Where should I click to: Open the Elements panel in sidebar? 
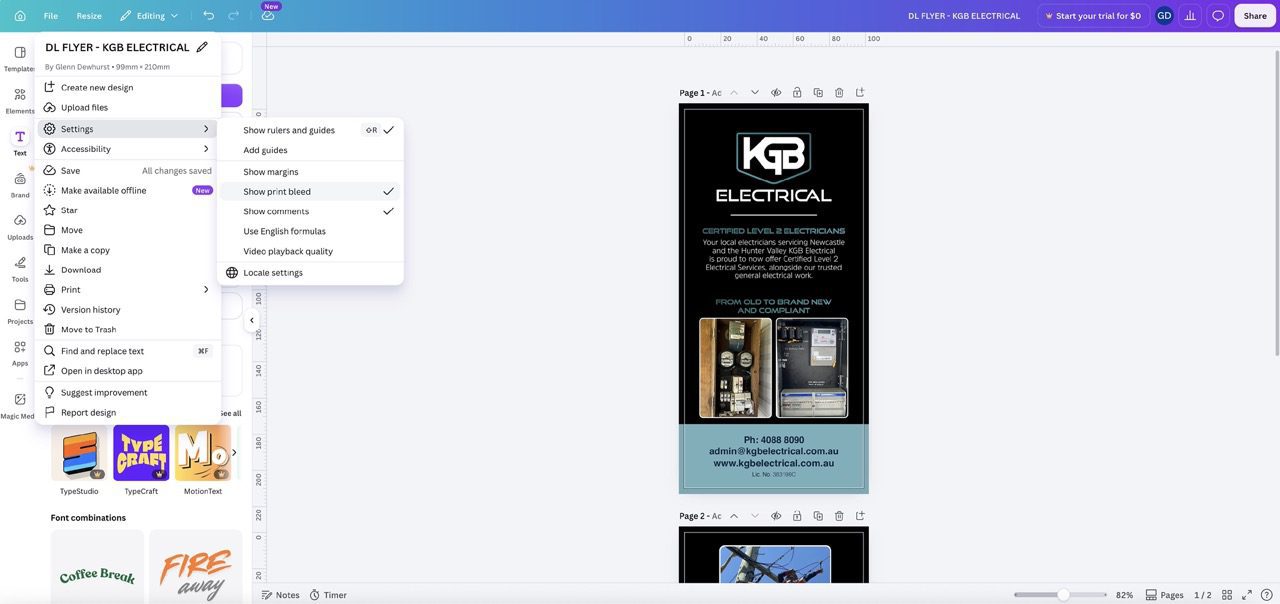(20, 100)
